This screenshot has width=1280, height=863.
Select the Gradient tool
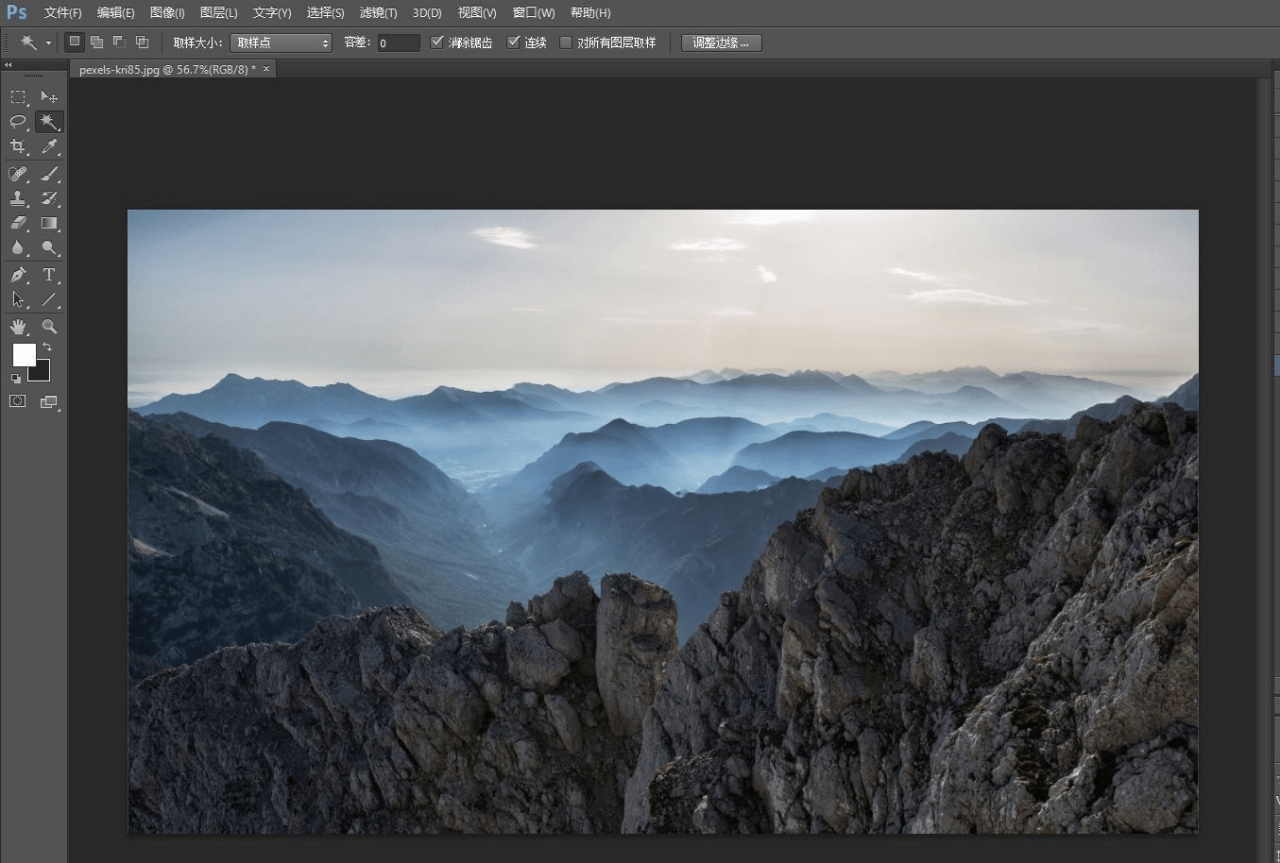[x=49, y=223]
